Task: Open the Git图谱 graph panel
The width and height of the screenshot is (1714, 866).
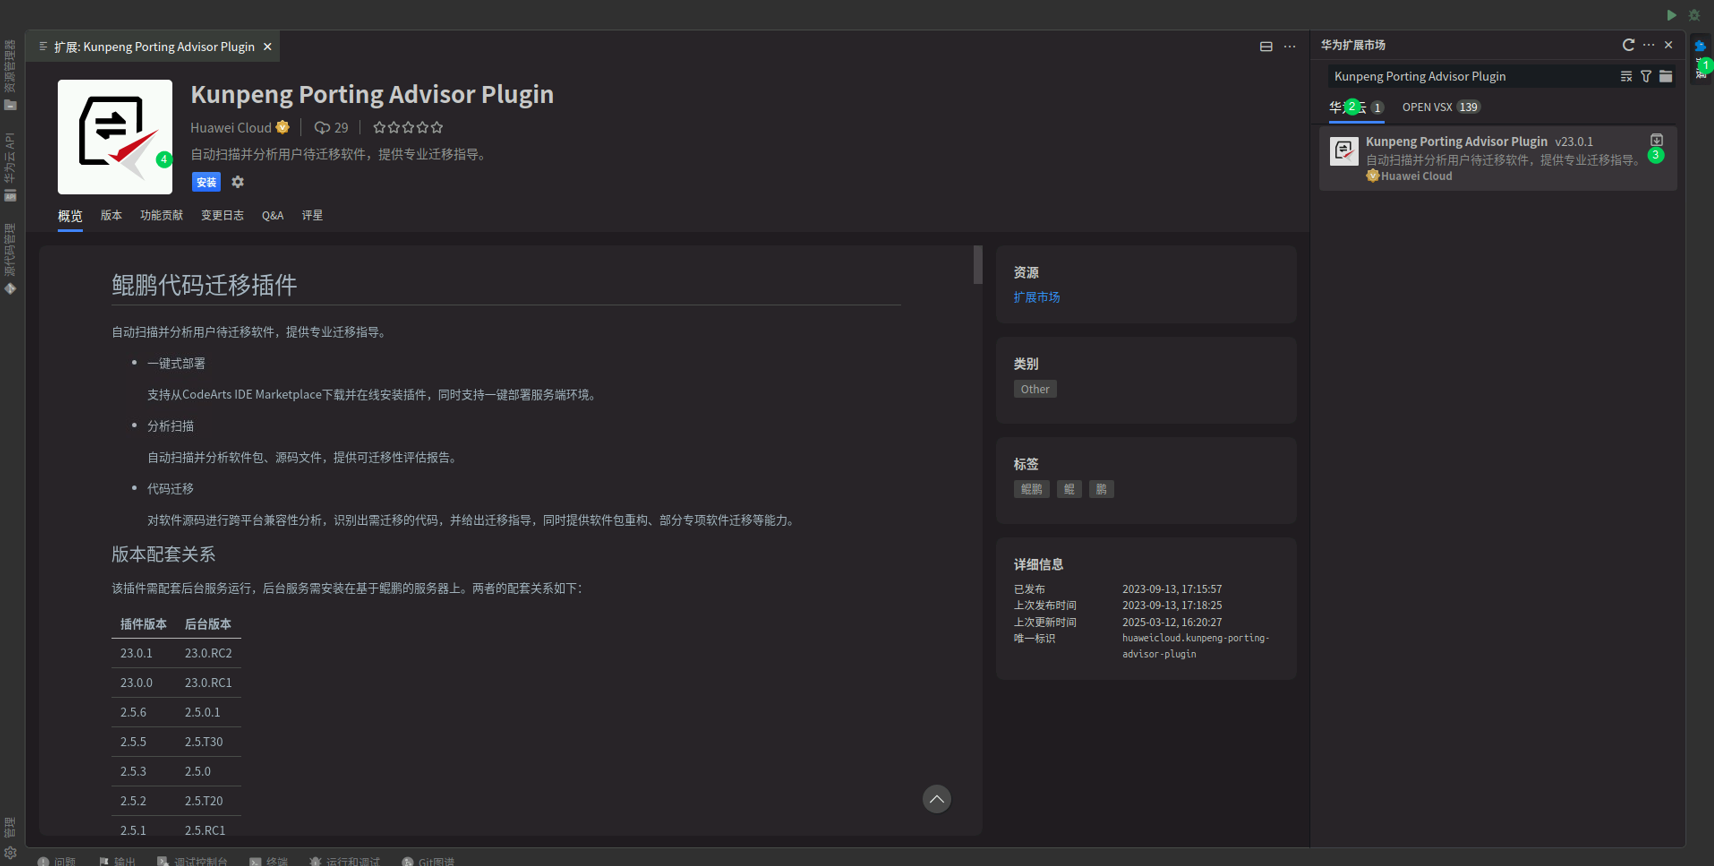Action: click(x=428, y=860)
